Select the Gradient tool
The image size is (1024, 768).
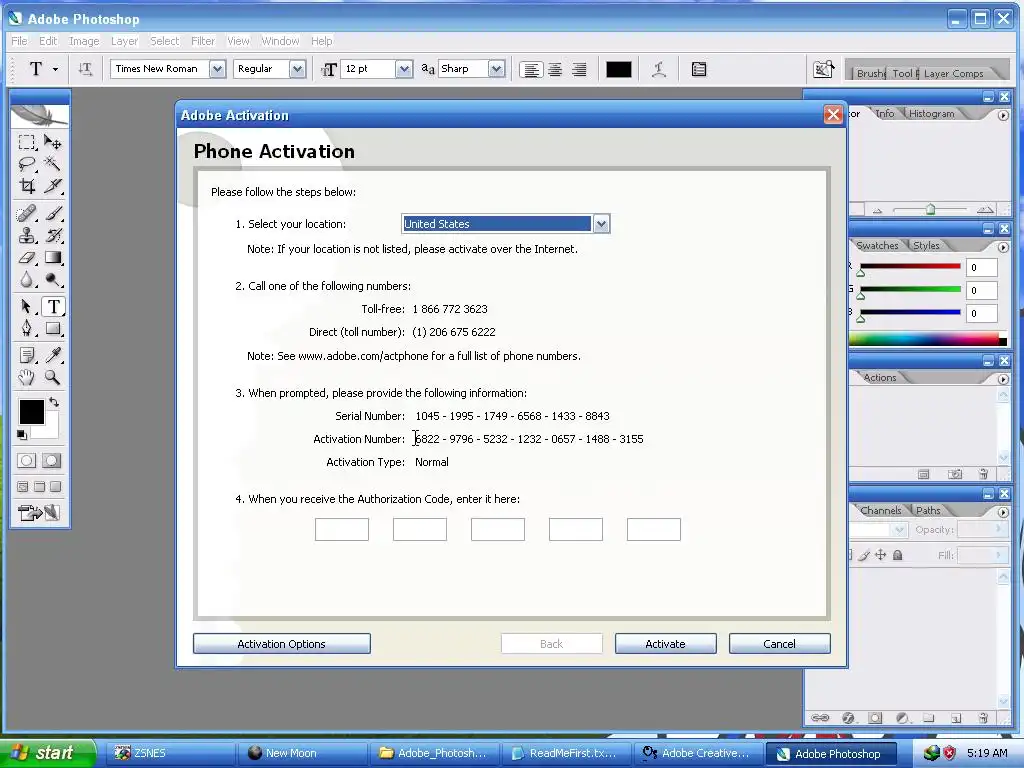point(53,257)
